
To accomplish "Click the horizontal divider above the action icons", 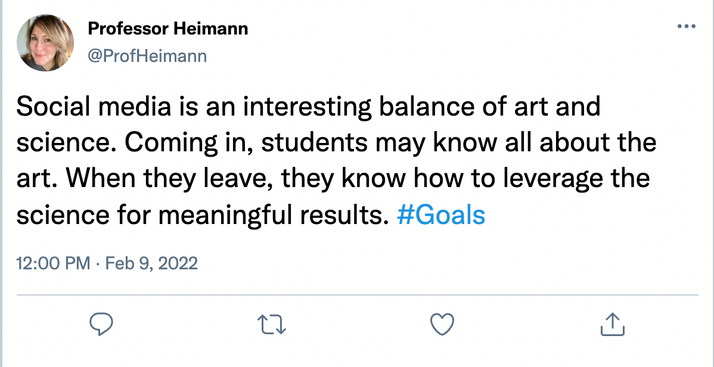I will click(357, 295).
